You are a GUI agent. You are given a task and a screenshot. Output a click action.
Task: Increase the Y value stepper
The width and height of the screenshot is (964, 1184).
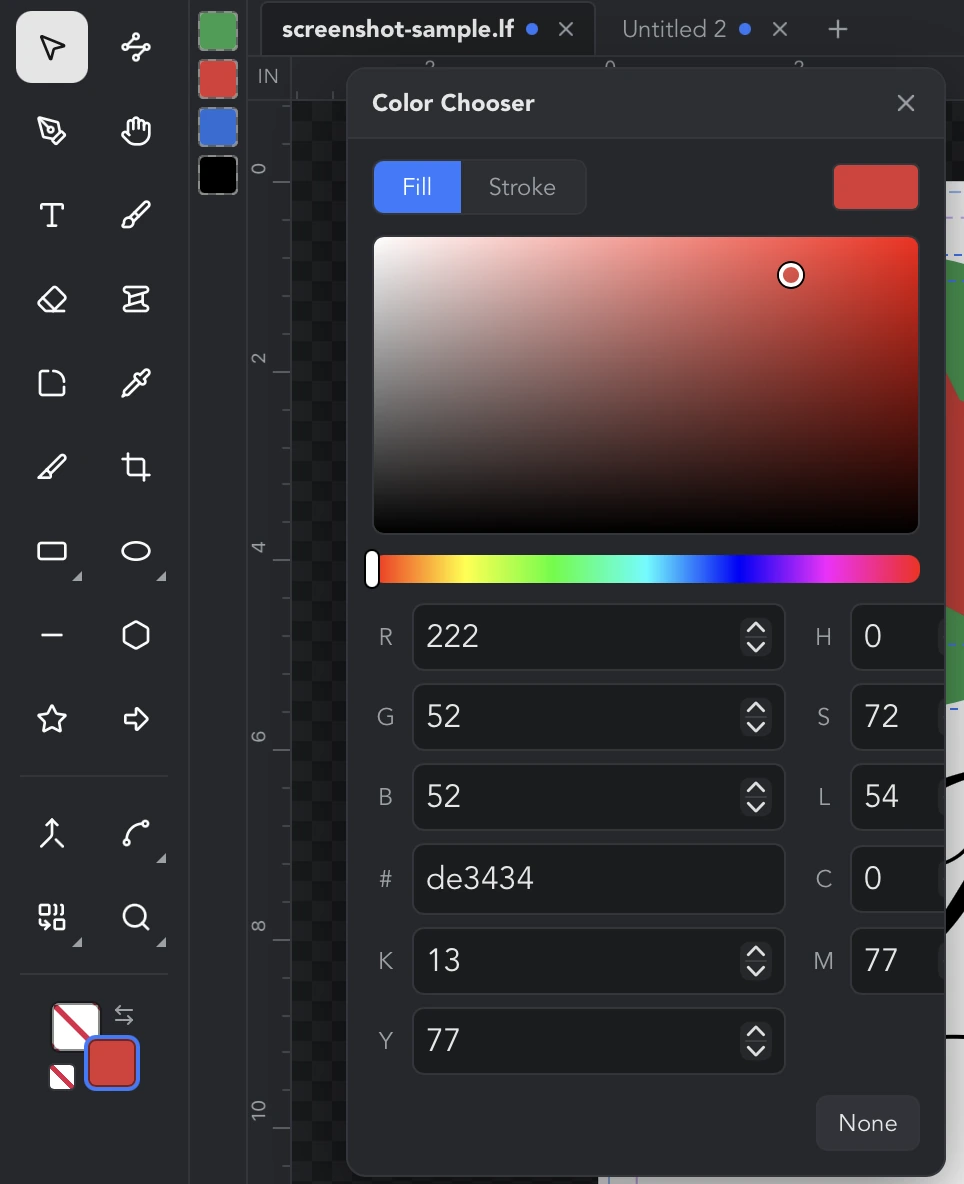pos(756,1031)
